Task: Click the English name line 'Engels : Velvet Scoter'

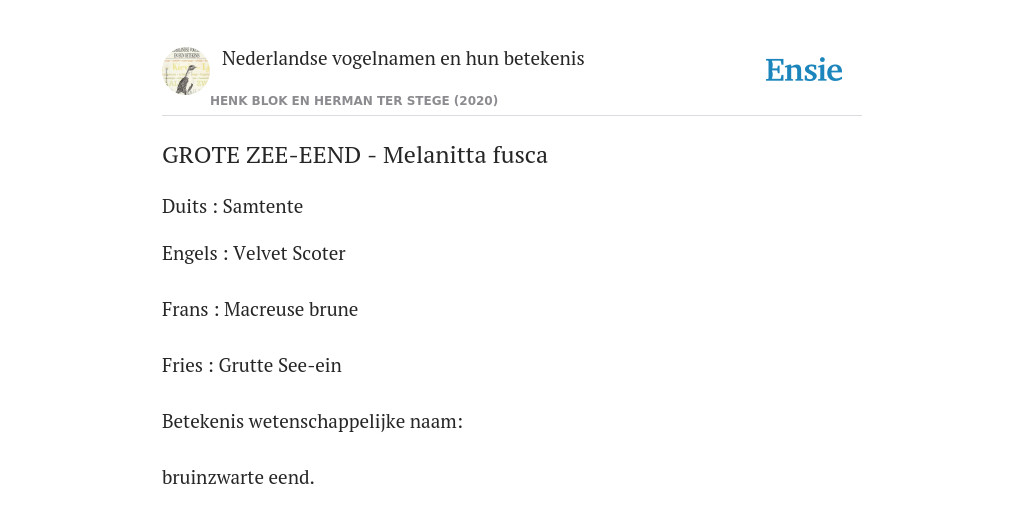Action: (253, 253)
